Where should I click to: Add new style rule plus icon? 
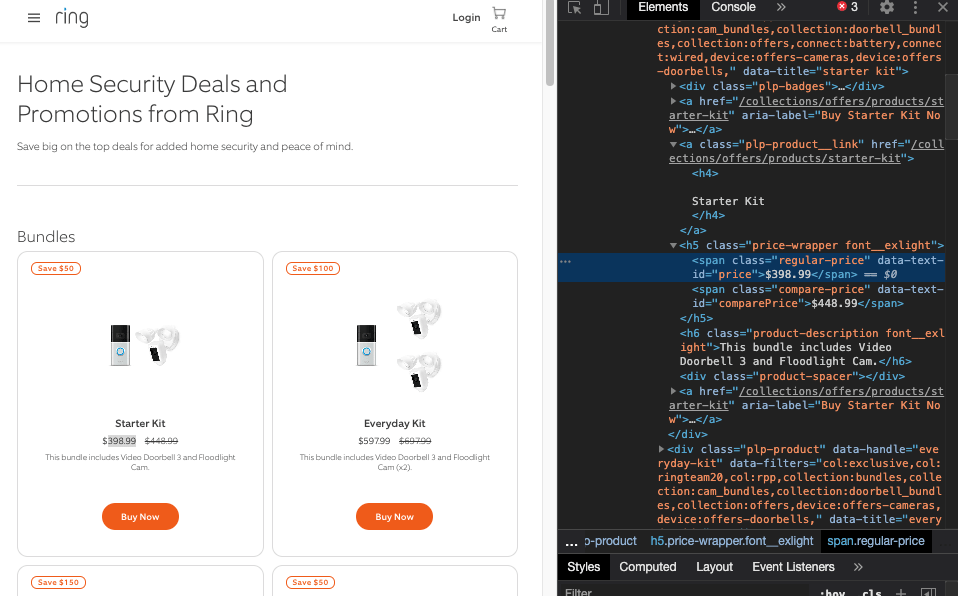pos(901,592)
